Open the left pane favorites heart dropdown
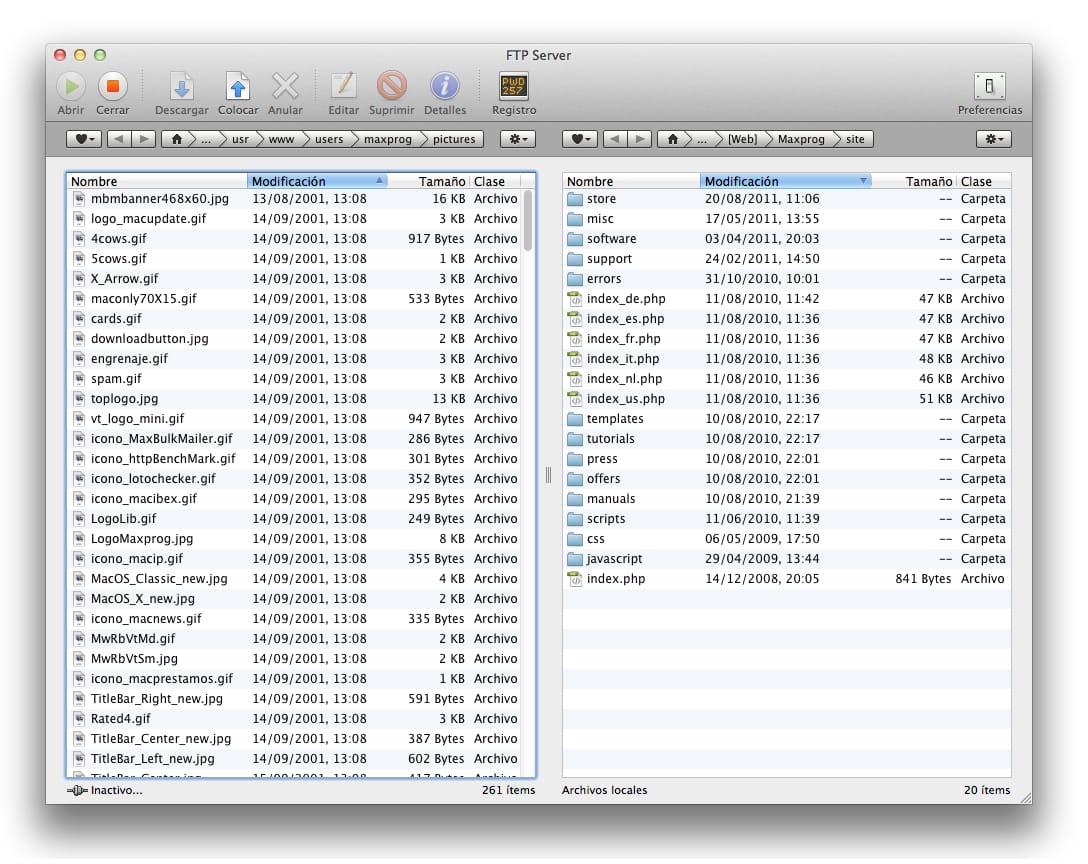Viewport: 1088px width, 864px height. click(84, 139)
